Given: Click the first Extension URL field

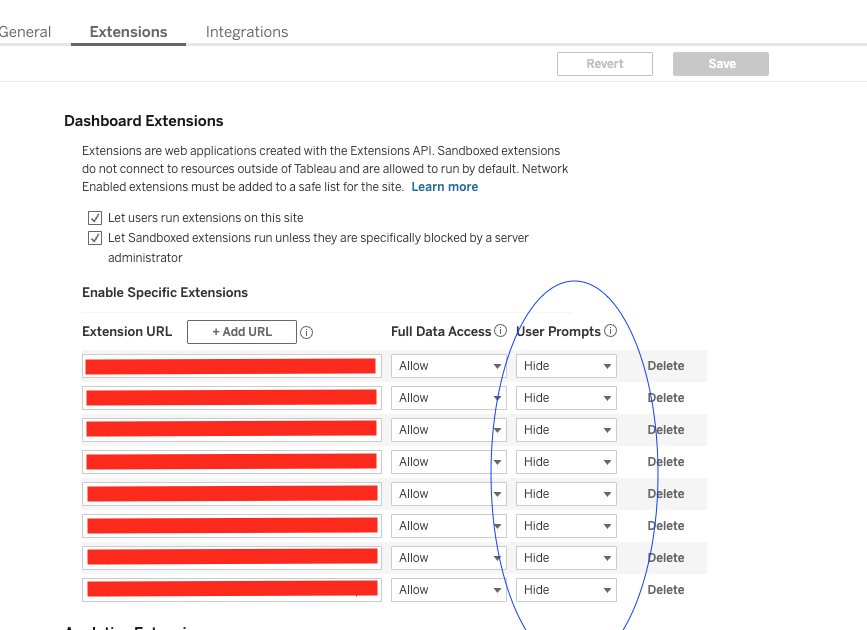Looking at the screenshot, I should [x=231, y=365].
